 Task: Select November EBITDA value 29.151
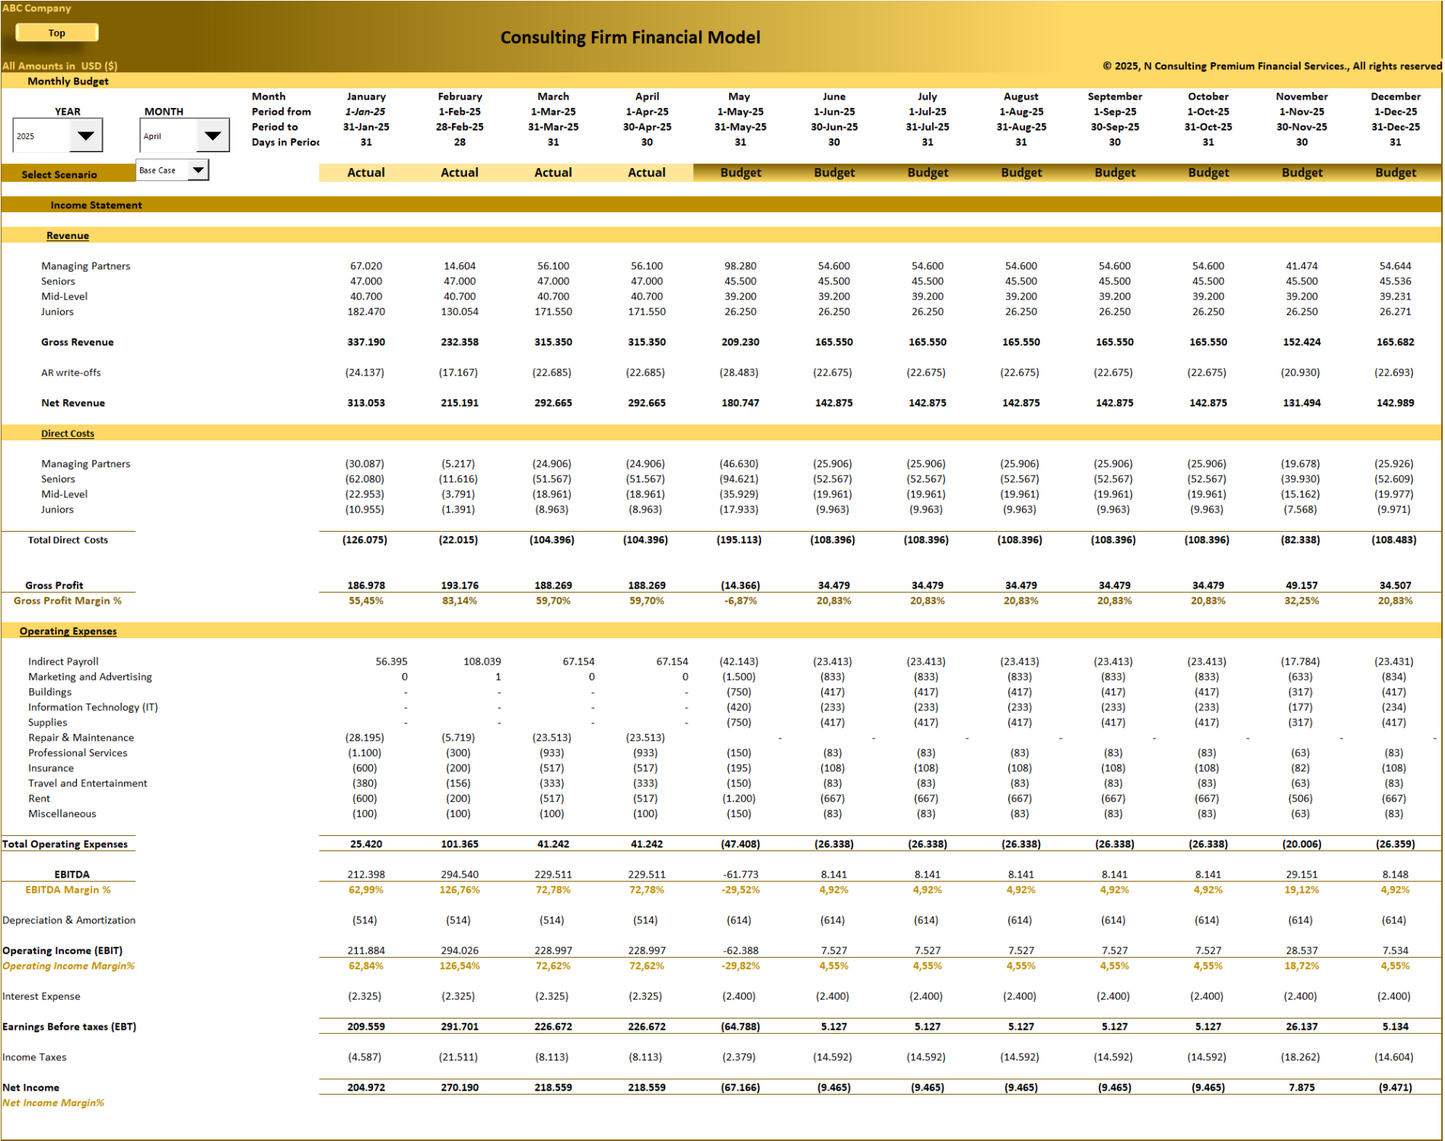coord(1302,875)
